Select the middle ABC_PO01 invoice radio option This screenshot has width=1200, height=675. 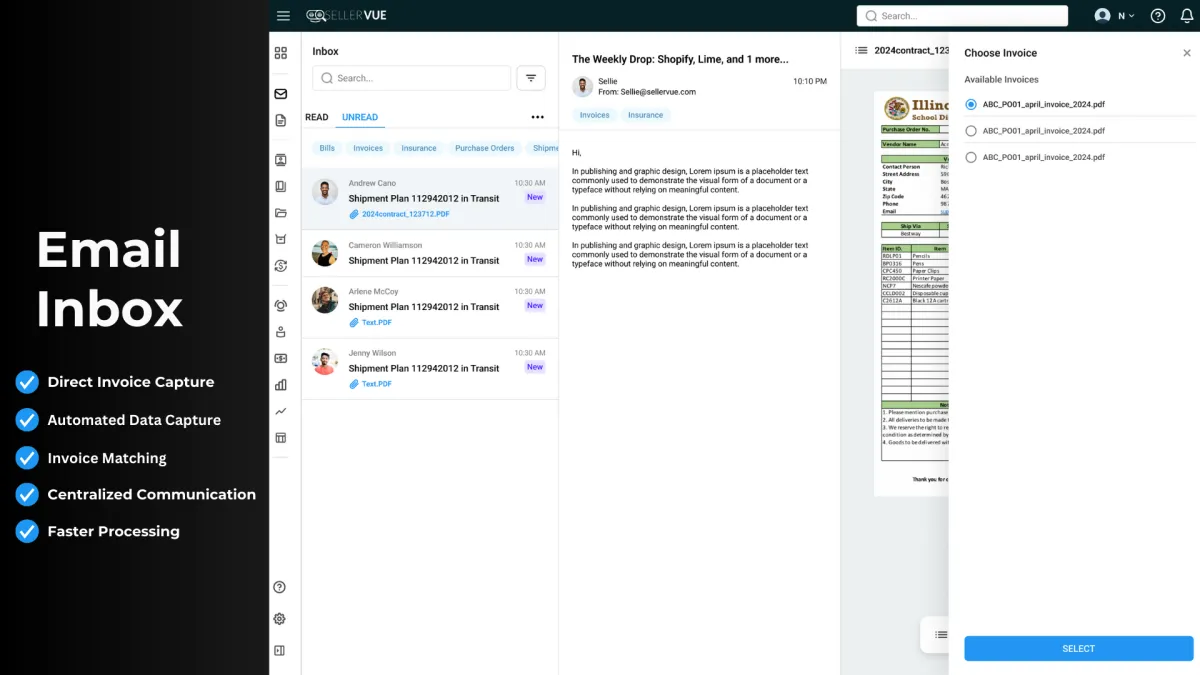click(971, 131)
